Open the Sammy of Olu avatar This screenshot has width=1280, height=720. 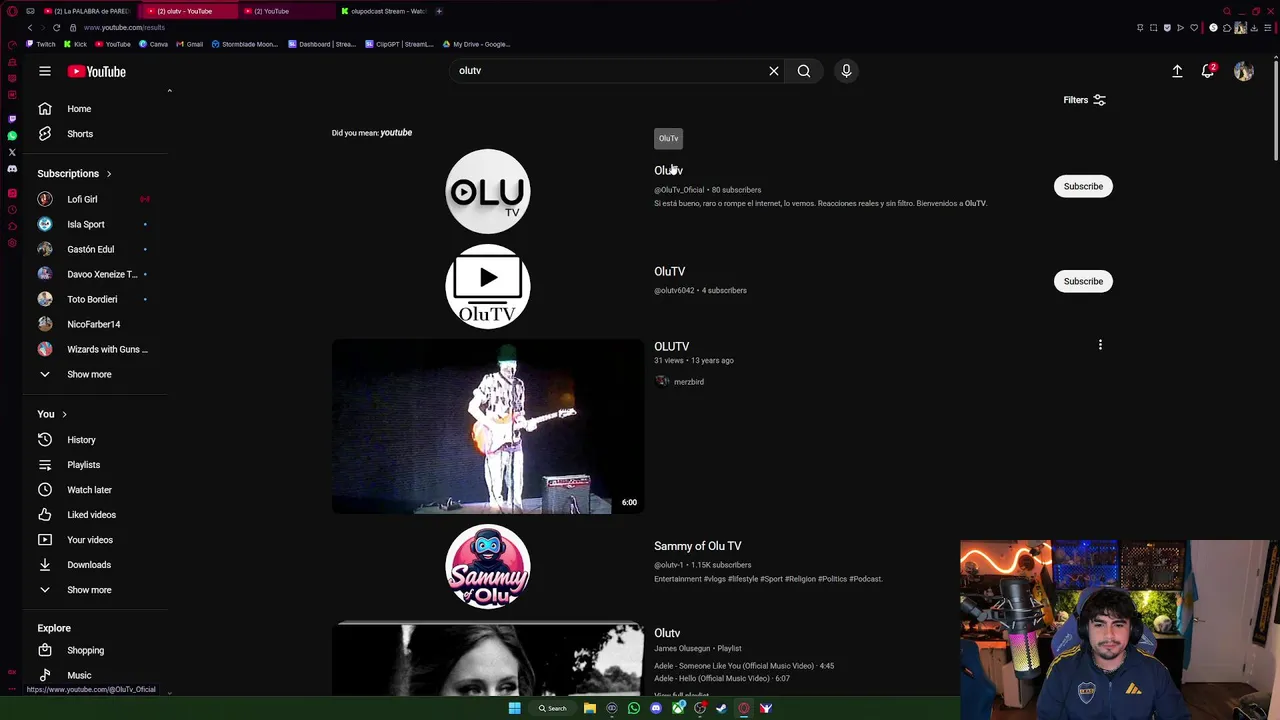click(x=488, y=567)
